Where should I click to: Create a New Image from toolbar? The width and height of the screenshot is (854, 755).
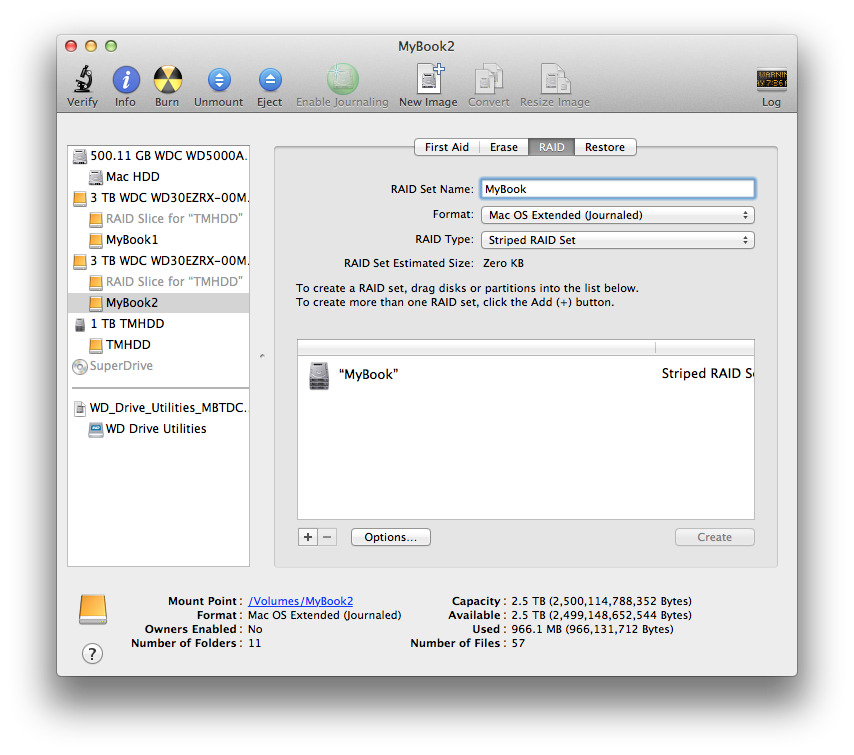430,78
